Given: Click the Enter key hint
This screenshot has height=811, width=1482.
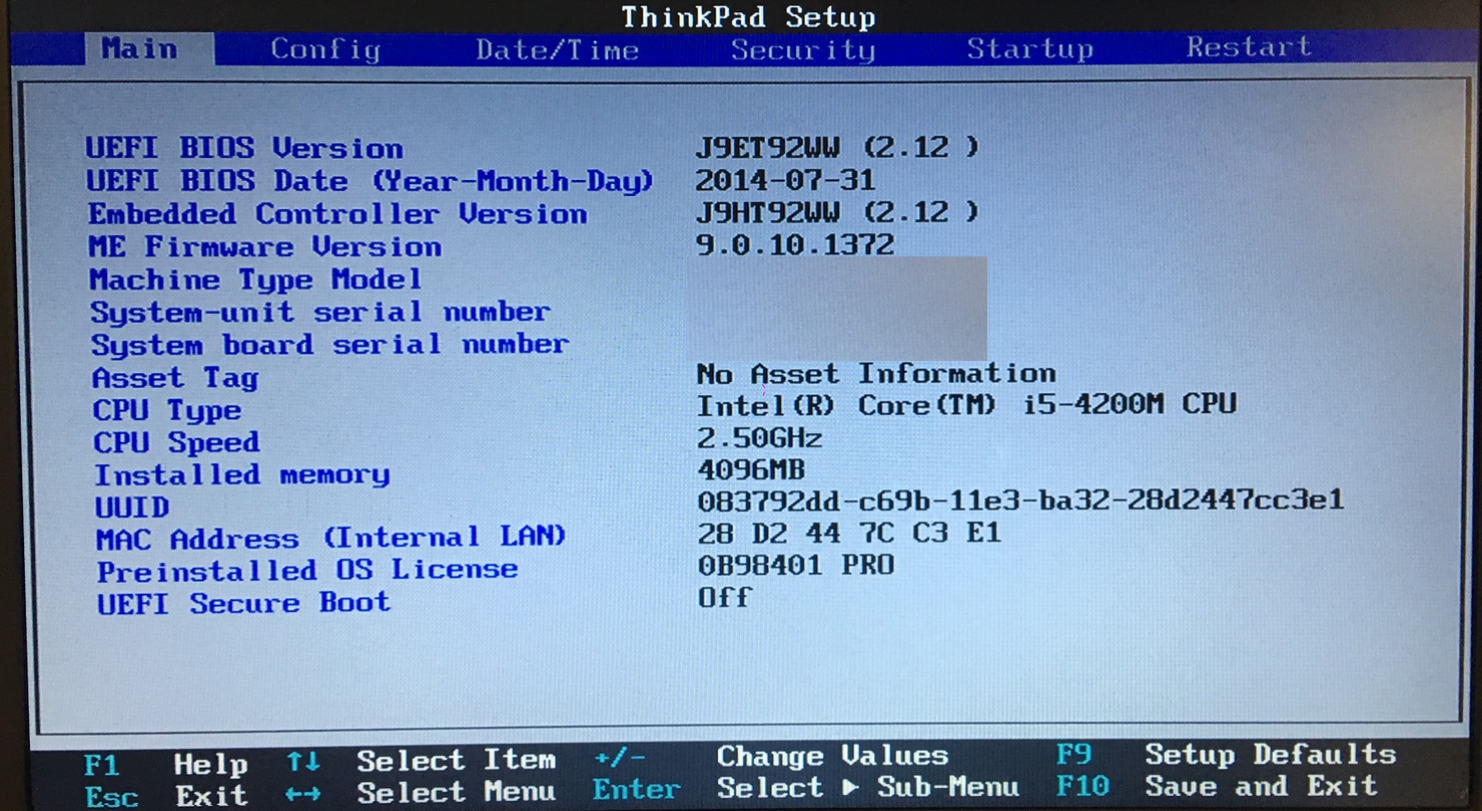Looking at the screenshot, I should [x=636, y=790].
